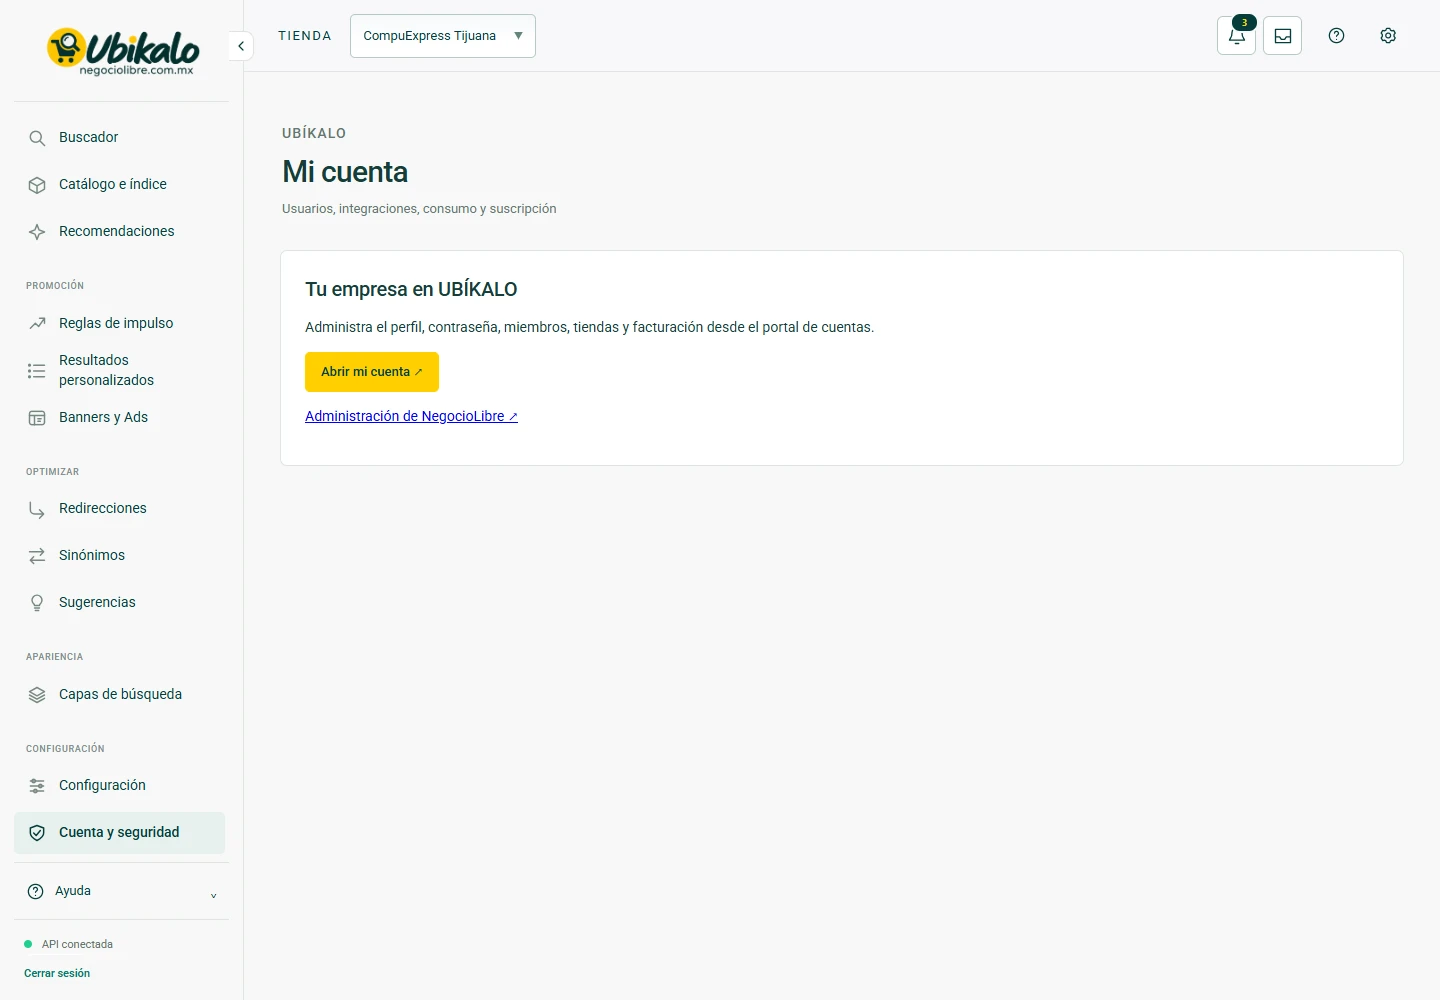
Task: Click the Sugerencias lightbulb icon
Action: click(37, 603)
